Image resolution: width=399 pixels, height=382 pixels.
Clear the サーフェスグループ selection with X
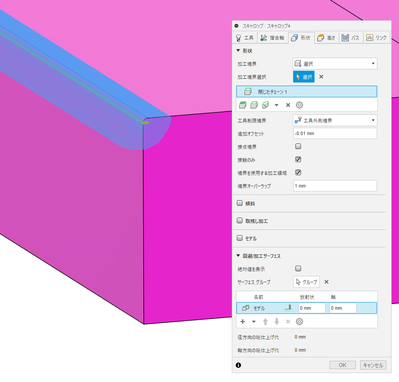point(327,282)
